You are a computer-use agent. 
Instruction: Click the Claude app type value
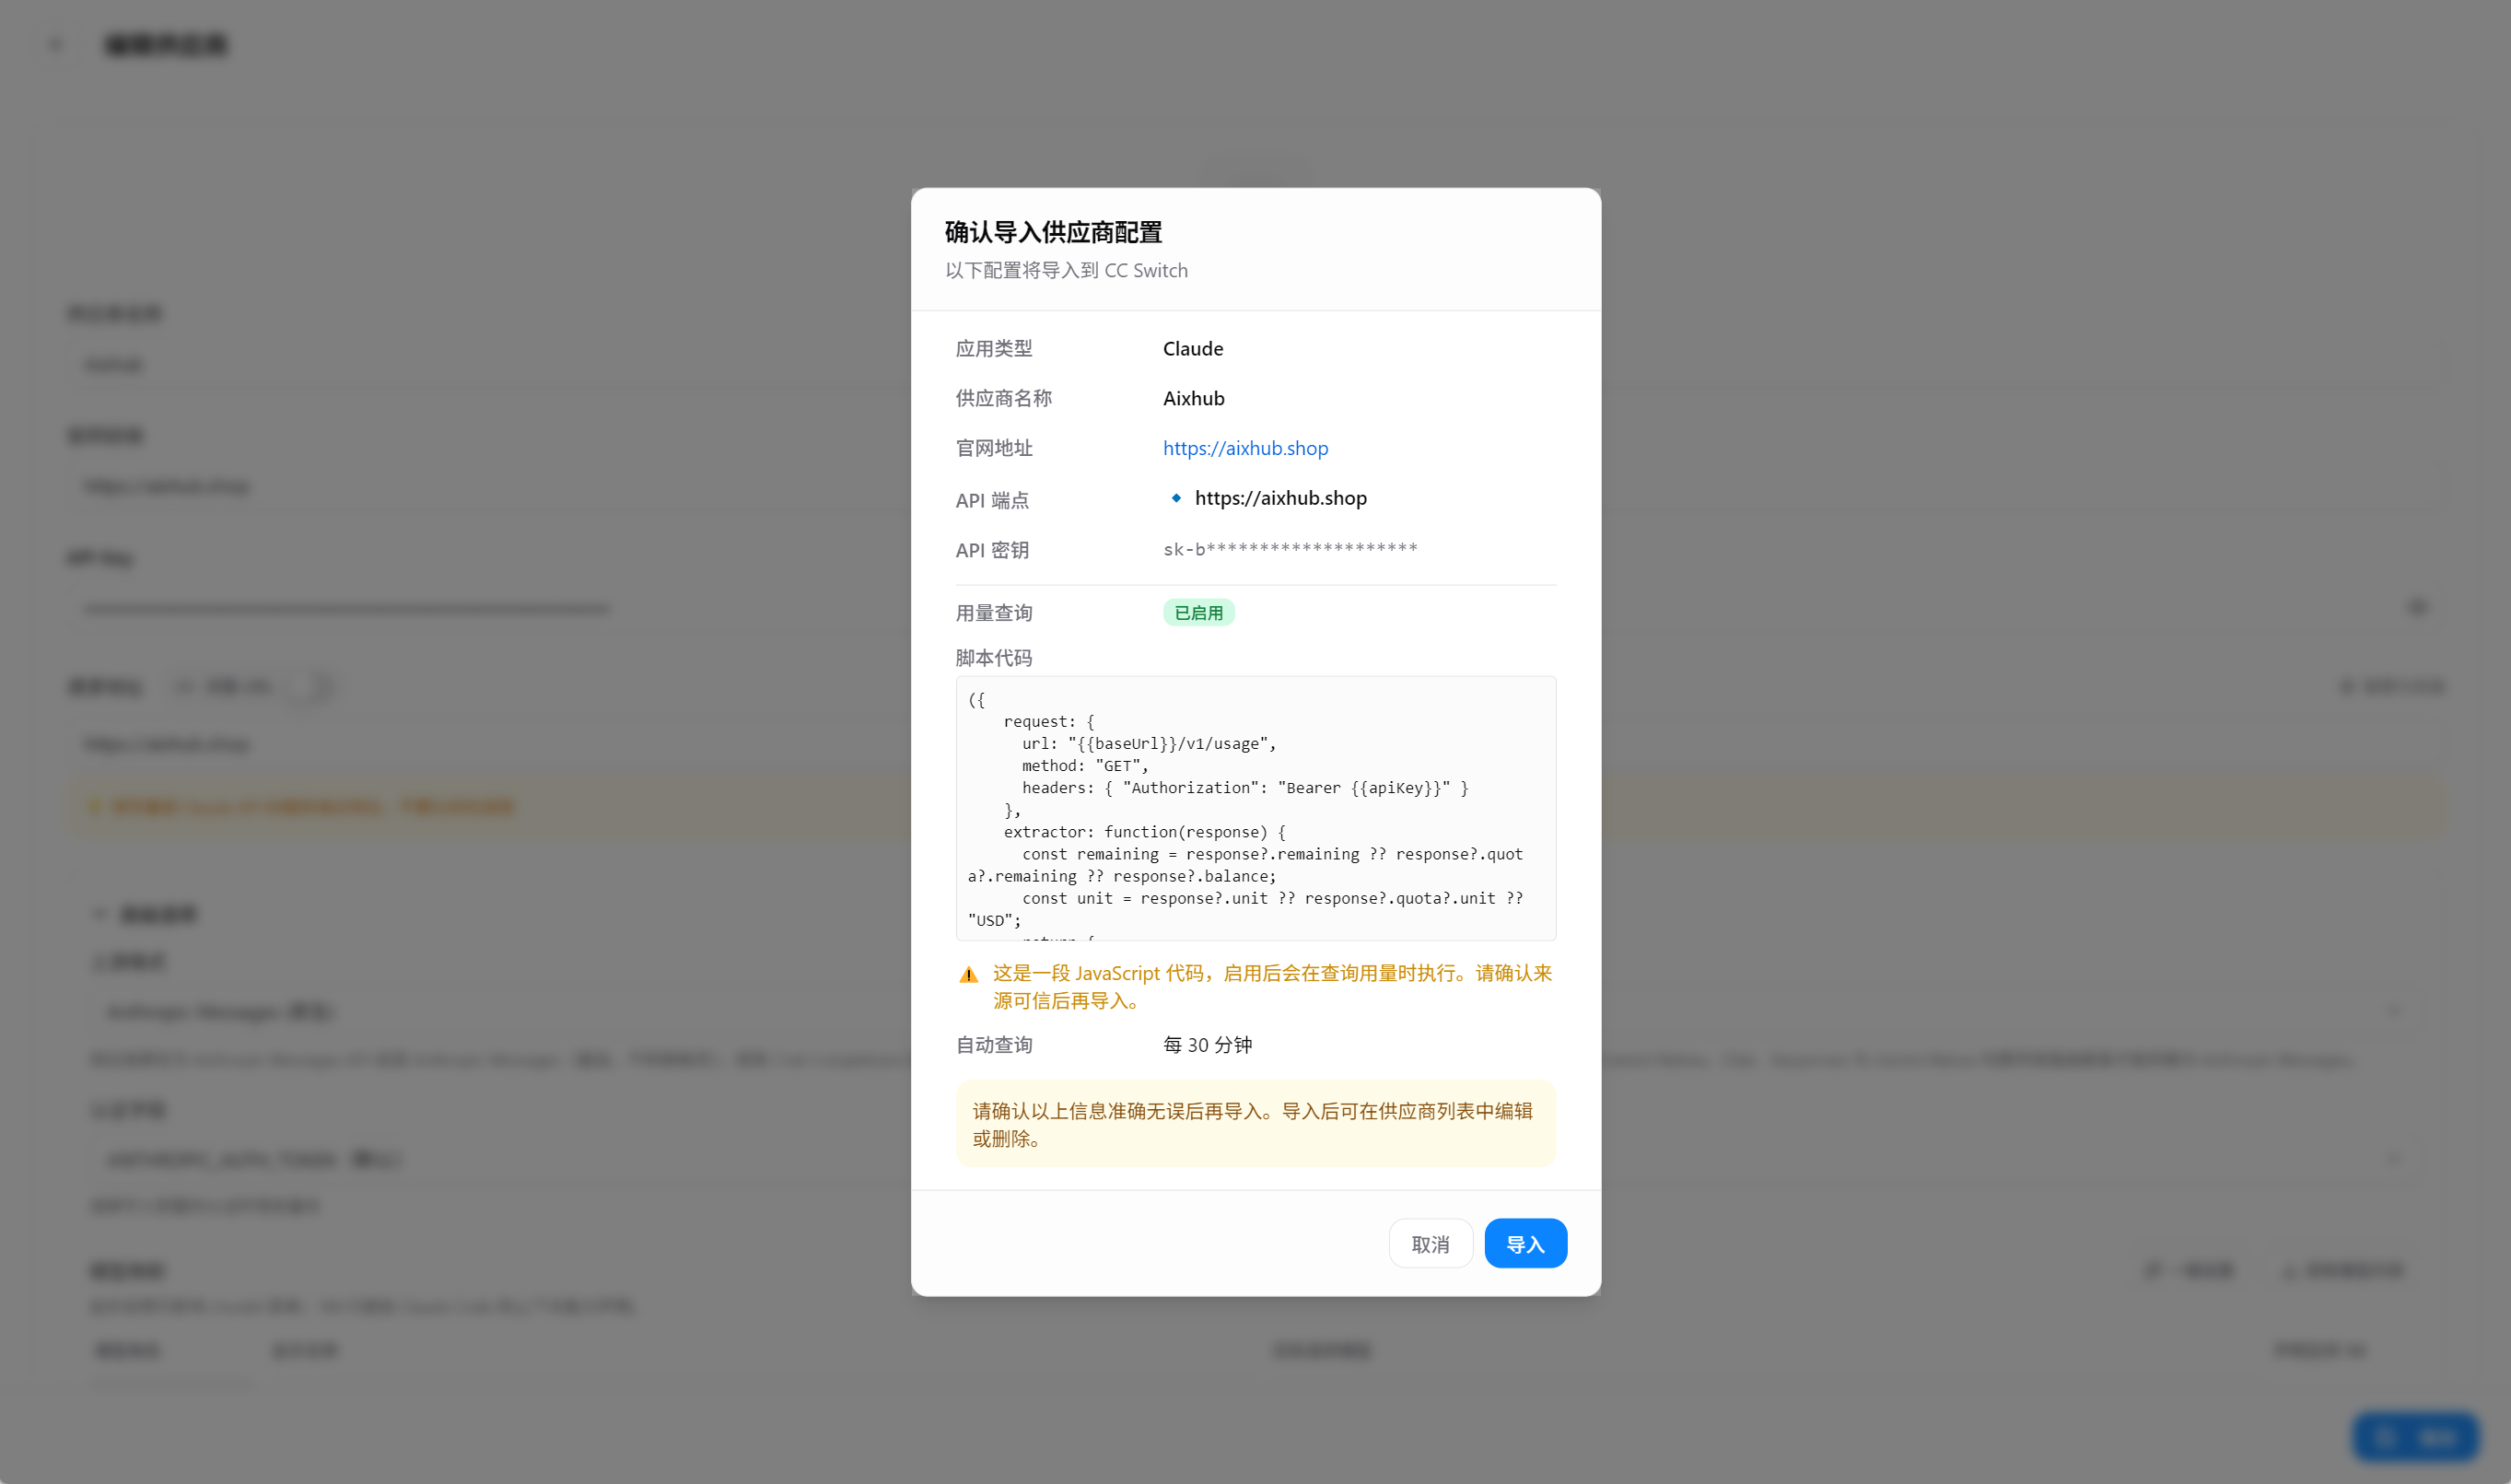(x=1193, y=348)
